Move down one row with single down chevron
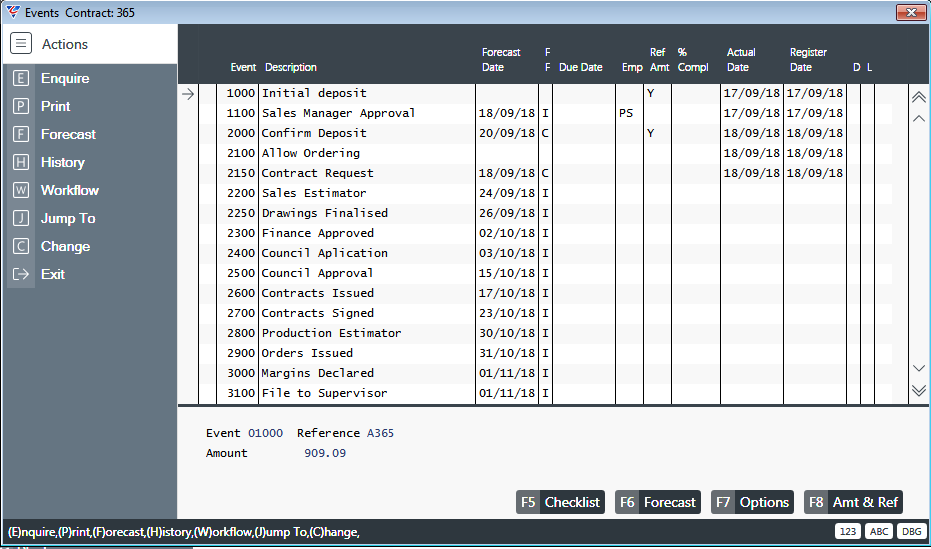This screenshot has width=931, height=549. pyautogui.click(x=919, y=368)
